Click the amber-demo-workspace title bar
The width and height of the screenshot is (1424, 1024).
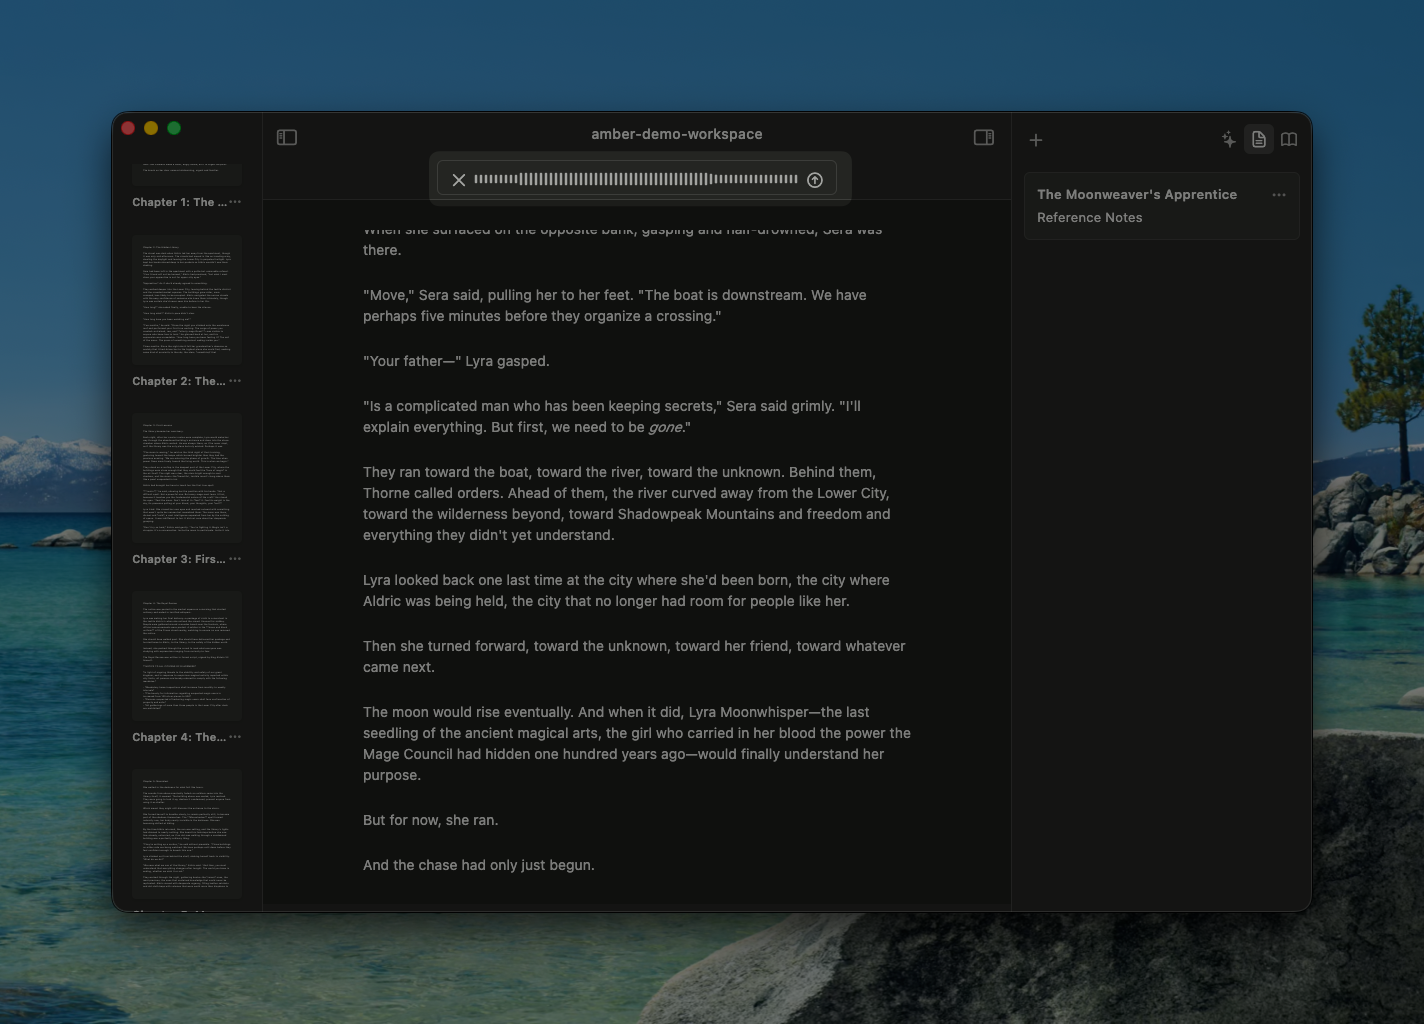tap(677, 133)
